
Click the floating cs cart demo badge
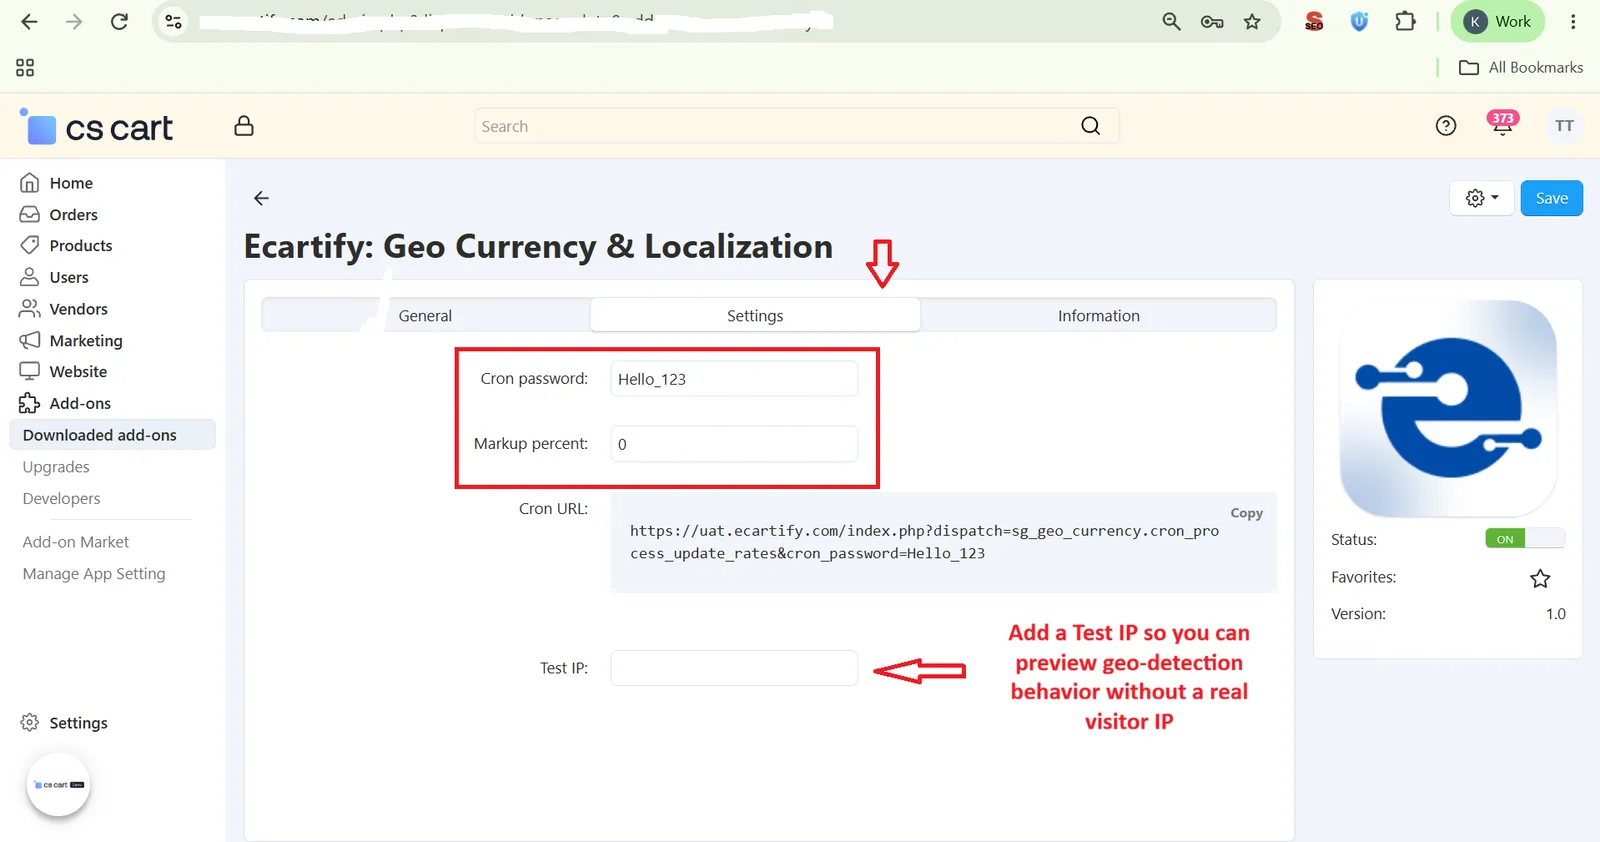click(x=58, y=785)
